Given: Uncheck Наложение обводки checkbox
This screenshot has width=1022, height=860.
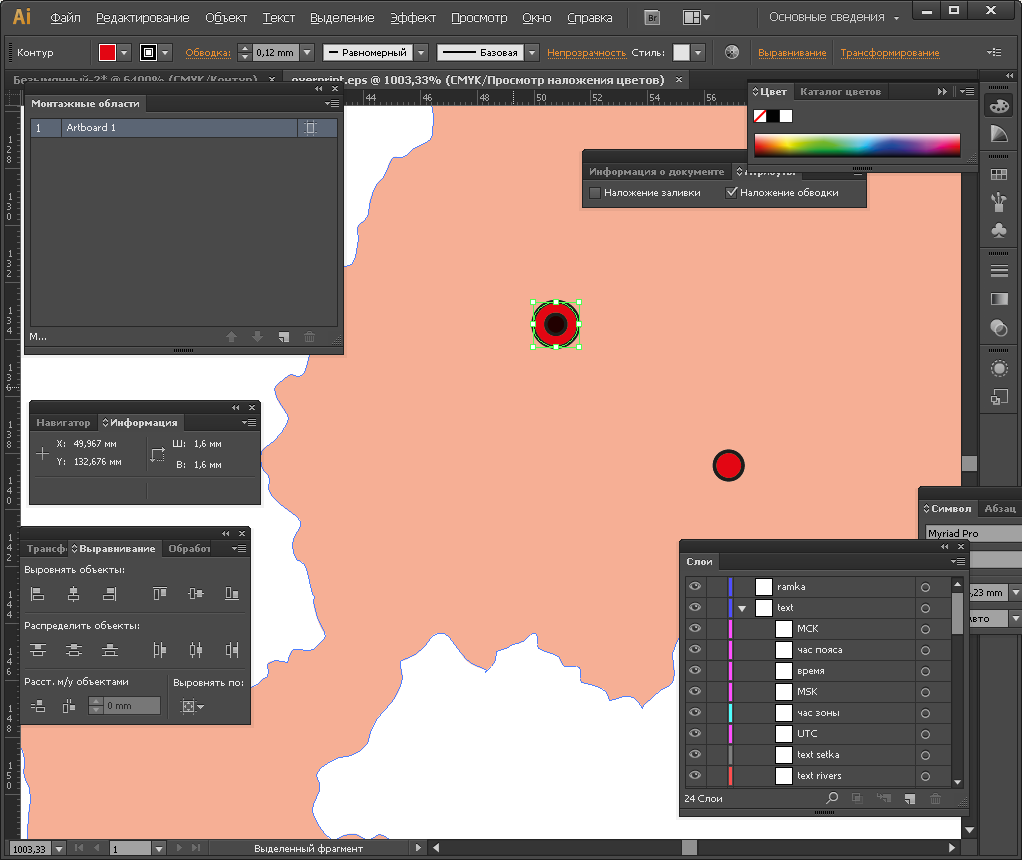Looking at the screenshot, I should coord(732,192).
